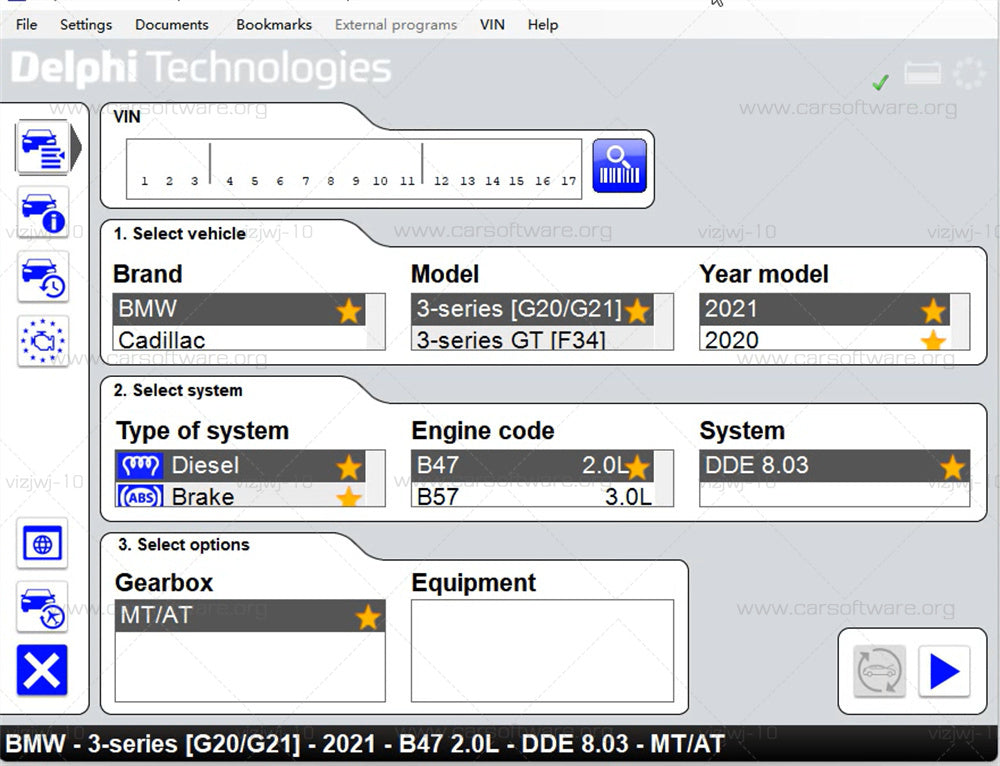Open the web browser globe sidebar icon
The width and height of the screenshot is (1000, 766).
[42, 543]
